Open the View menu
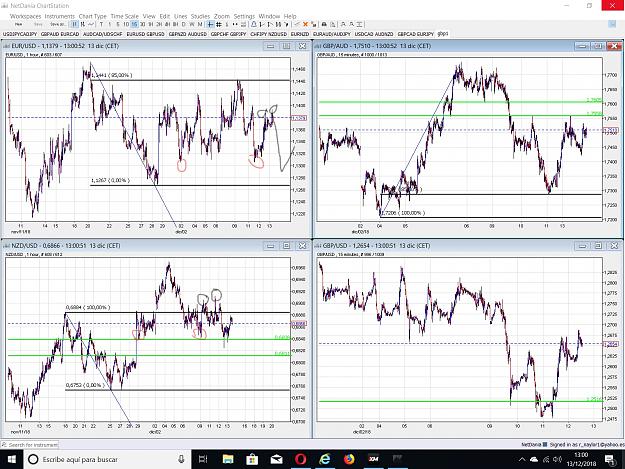Viewport: 625px width, 469px height. tap(149, 16)
